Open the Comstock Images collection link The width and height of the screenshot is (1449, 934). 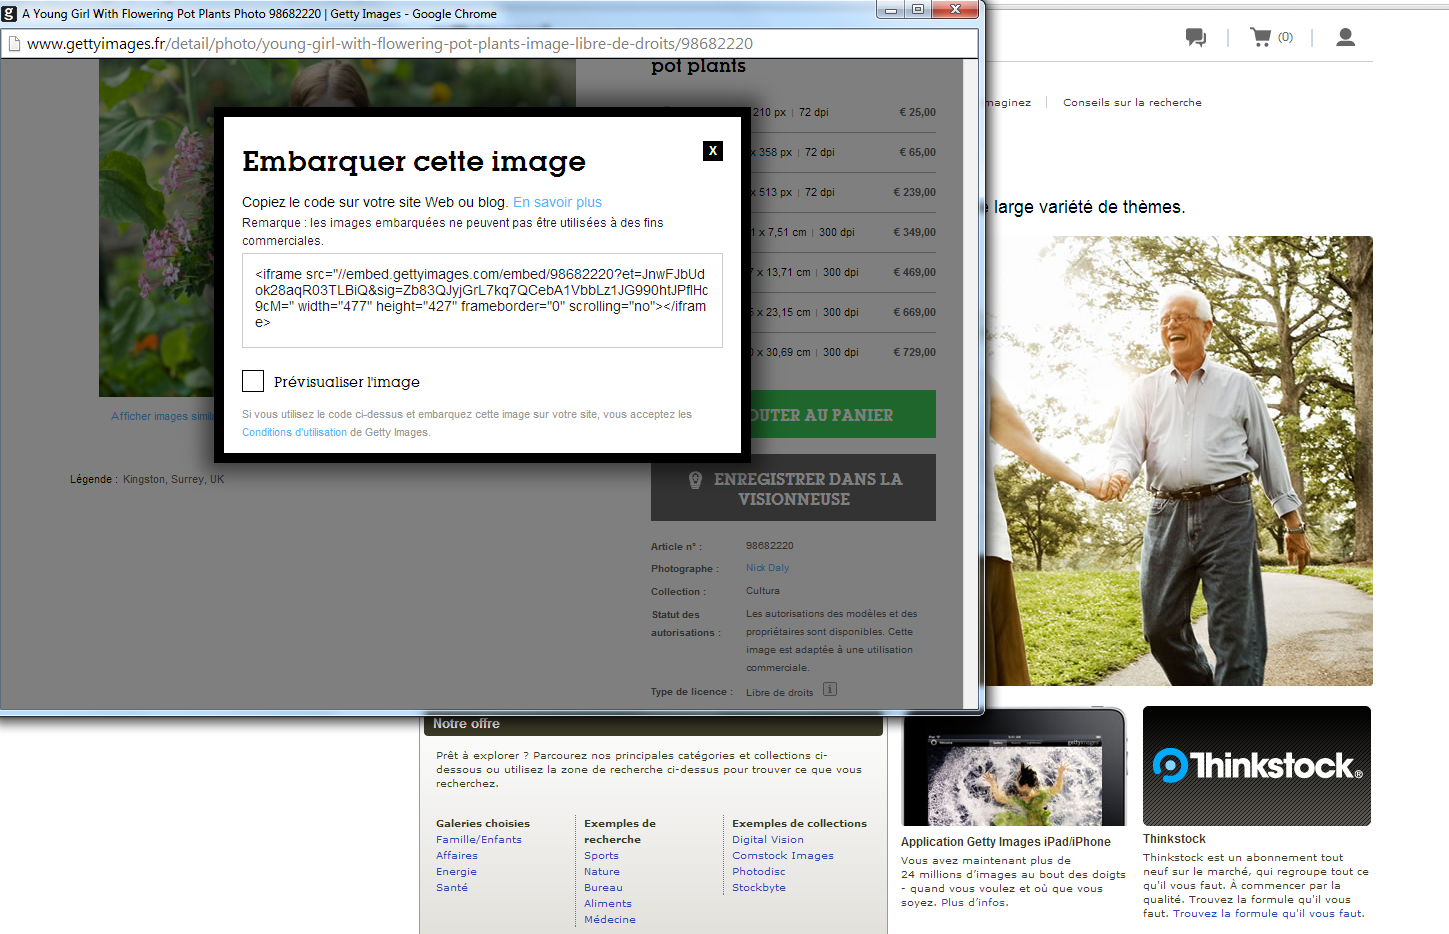[x=783, y=856]
